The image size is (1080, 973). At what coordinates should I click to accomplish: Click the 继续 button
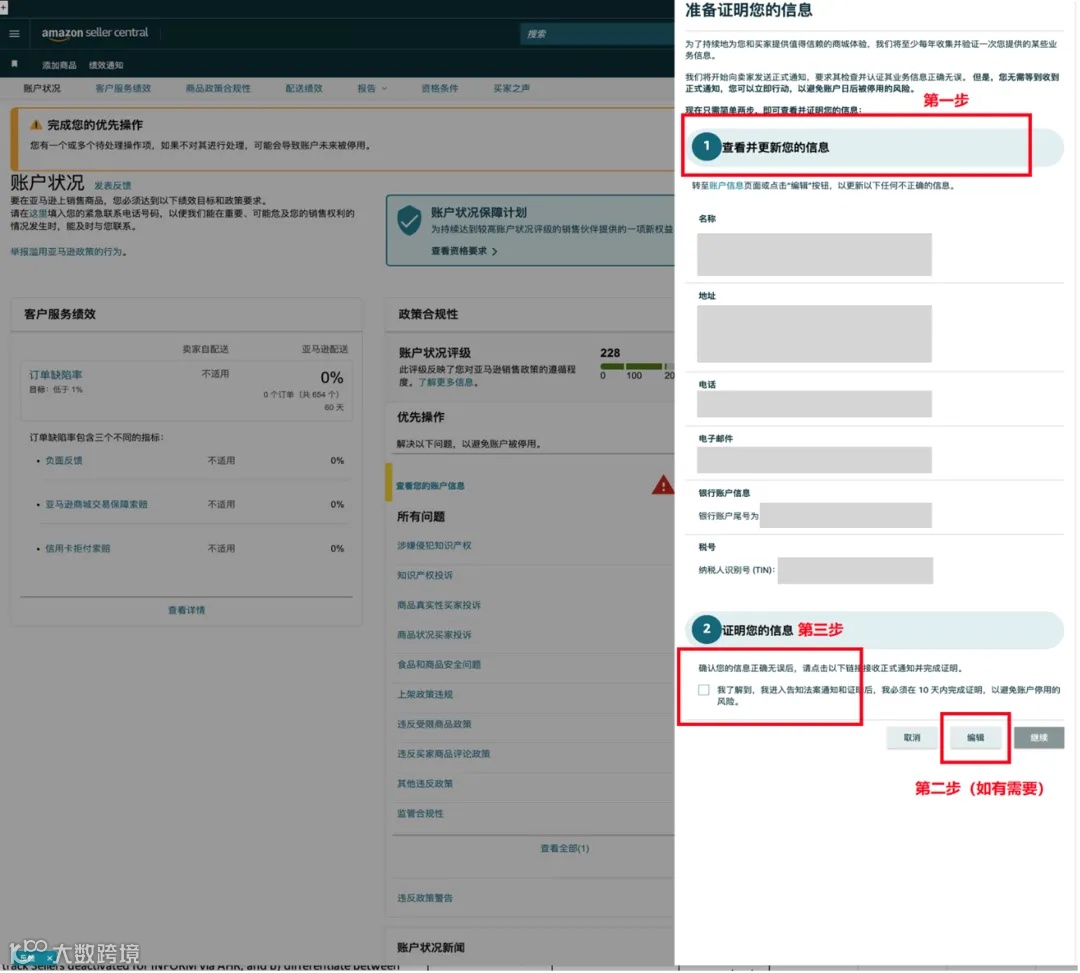[1039, 738]
